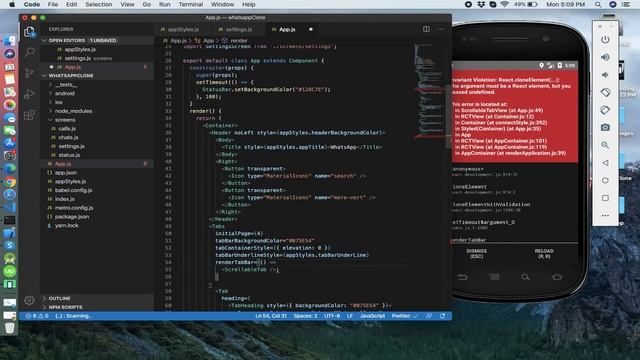Image resolution: width=640 pixels, height=360 pixels.
Task: Click errors and warnings count in status bar
Action: [37, 316]
